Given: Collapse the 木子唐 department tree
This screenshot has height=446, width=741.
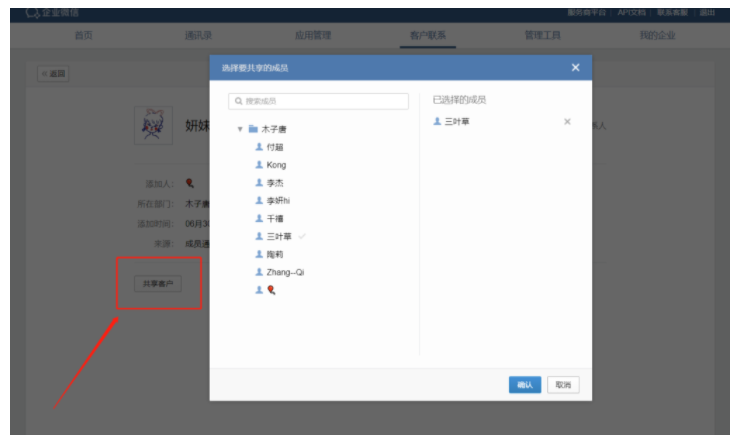Looking at the screenshot, I should coord(240,129).
